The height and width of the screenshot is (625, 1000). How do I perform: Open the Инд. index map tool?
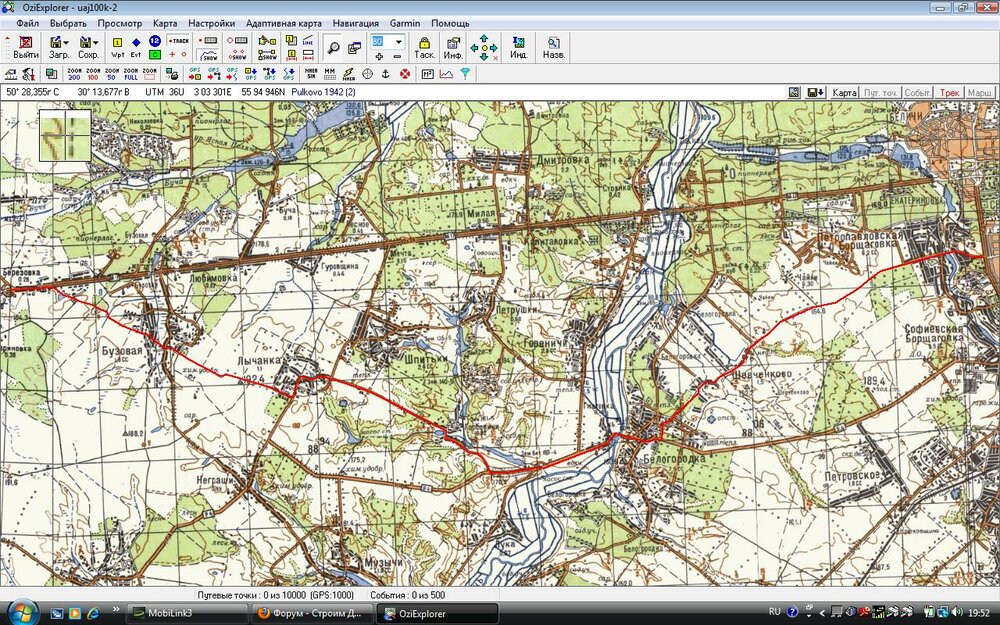518,47
